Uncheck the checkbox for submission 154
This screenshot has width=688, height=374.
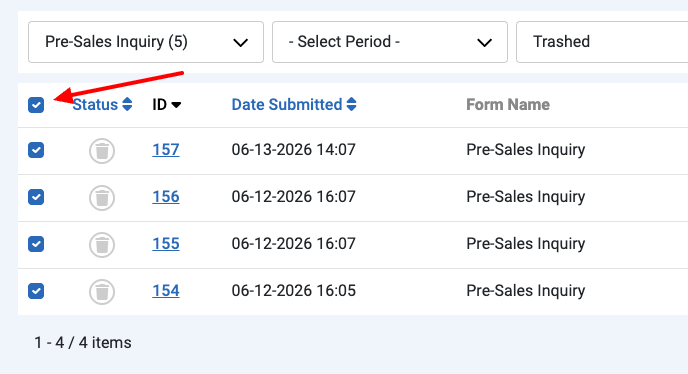(x=36, y=291)
